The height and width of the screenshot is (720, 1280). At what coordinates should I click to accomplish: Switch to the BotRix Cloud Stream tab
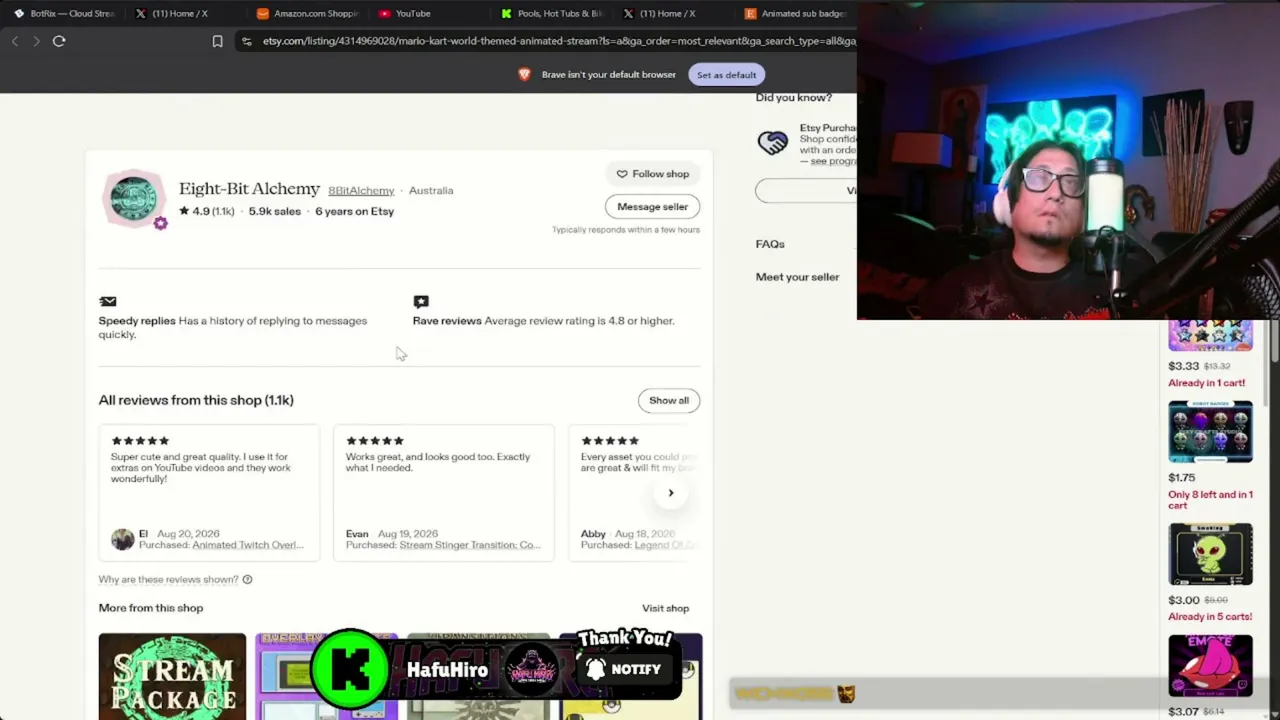click(64, 13)
